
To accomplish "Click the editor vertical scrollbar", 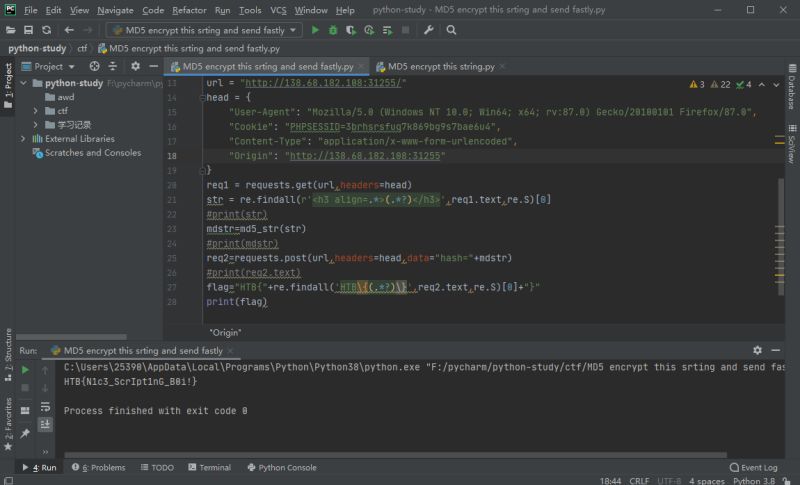I will tap(780, 237).
